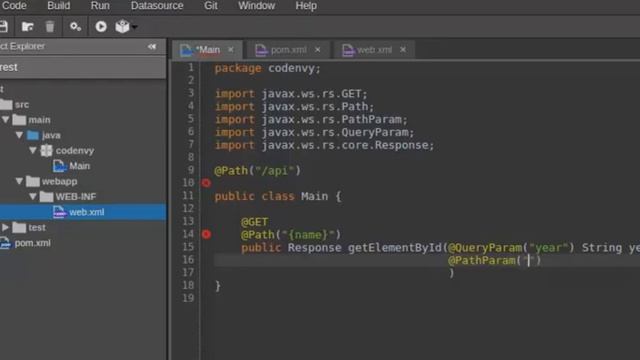
Task: Click 'import javax.ws.rs.core.Response;' line
Action: (324, 145)
